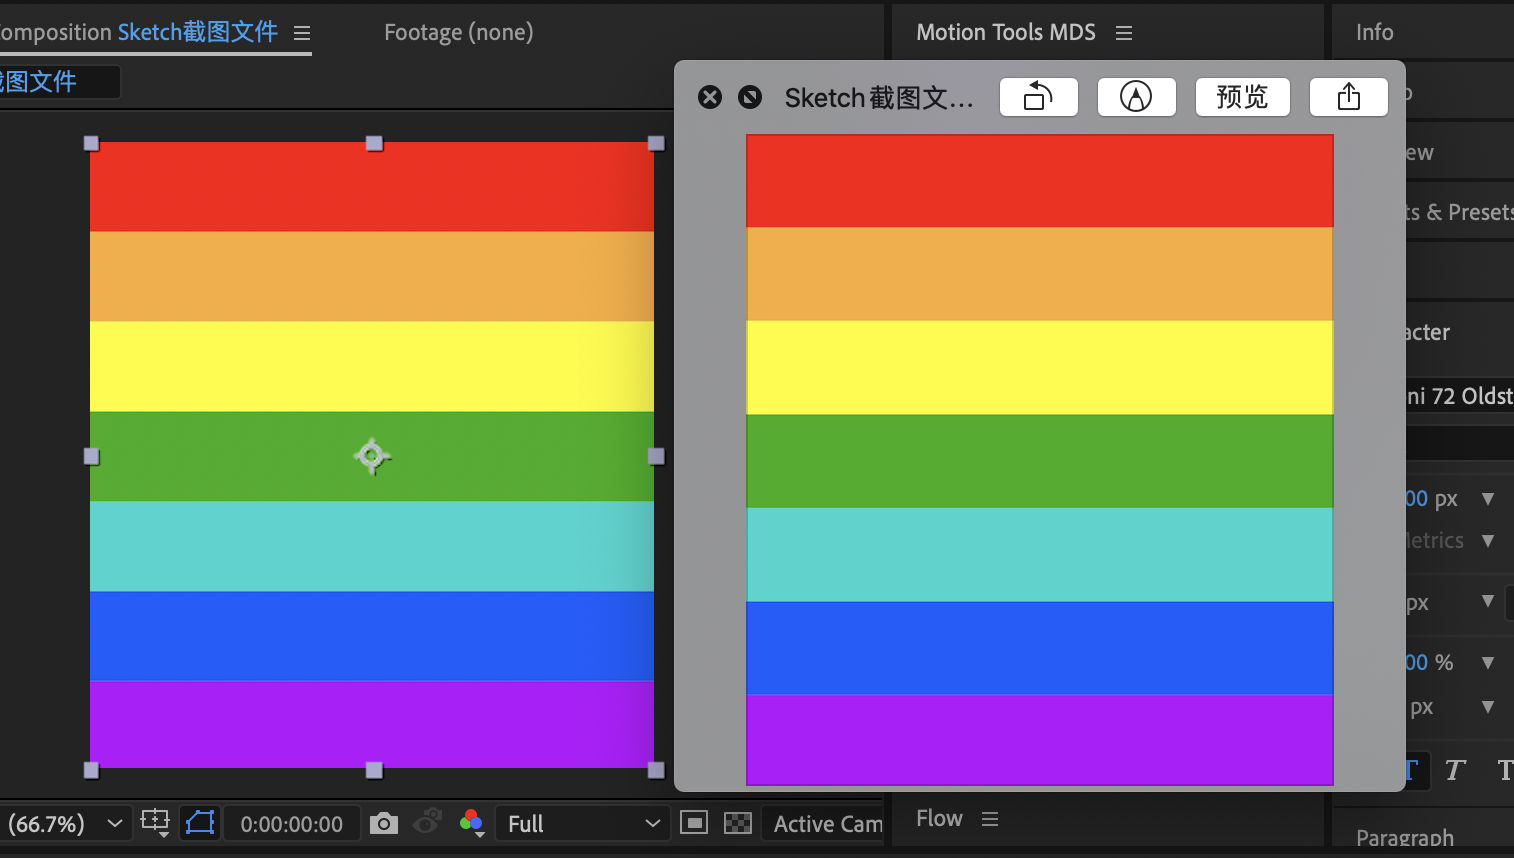Click the Markup pen icon

point(1136,97)
